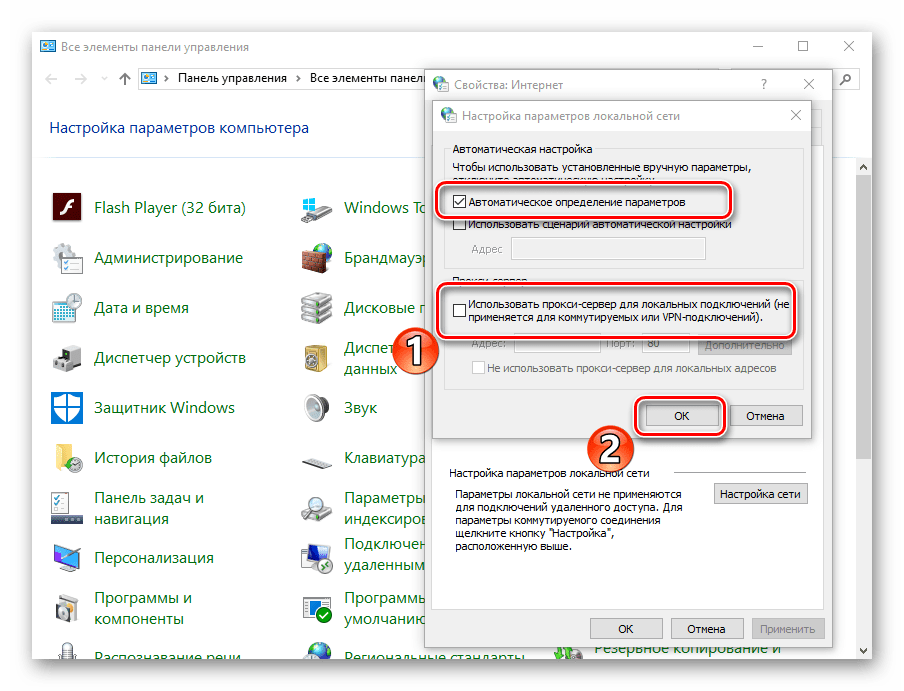Screen dimensions: 904x691
Task: Click the scrollbar up arrow in Control Panel
Action: coord(863,167)
